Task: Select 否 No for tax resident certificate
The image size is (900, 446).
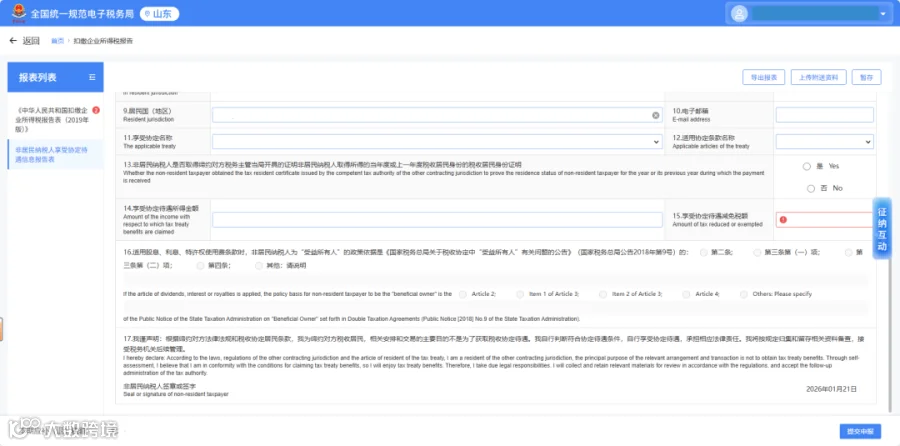Action: (810, 188)
